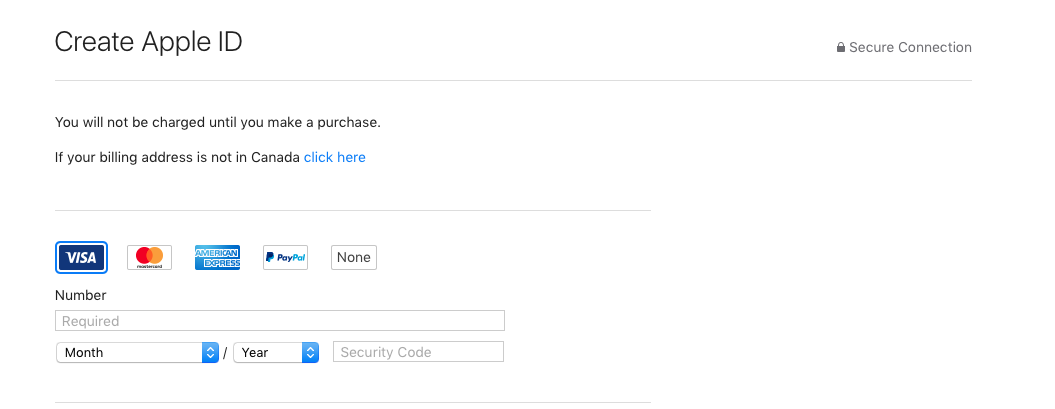The height and width of the screenshot is (409, 1055).
Task: Click the "You will not be charged" notice
Action: 218,123
